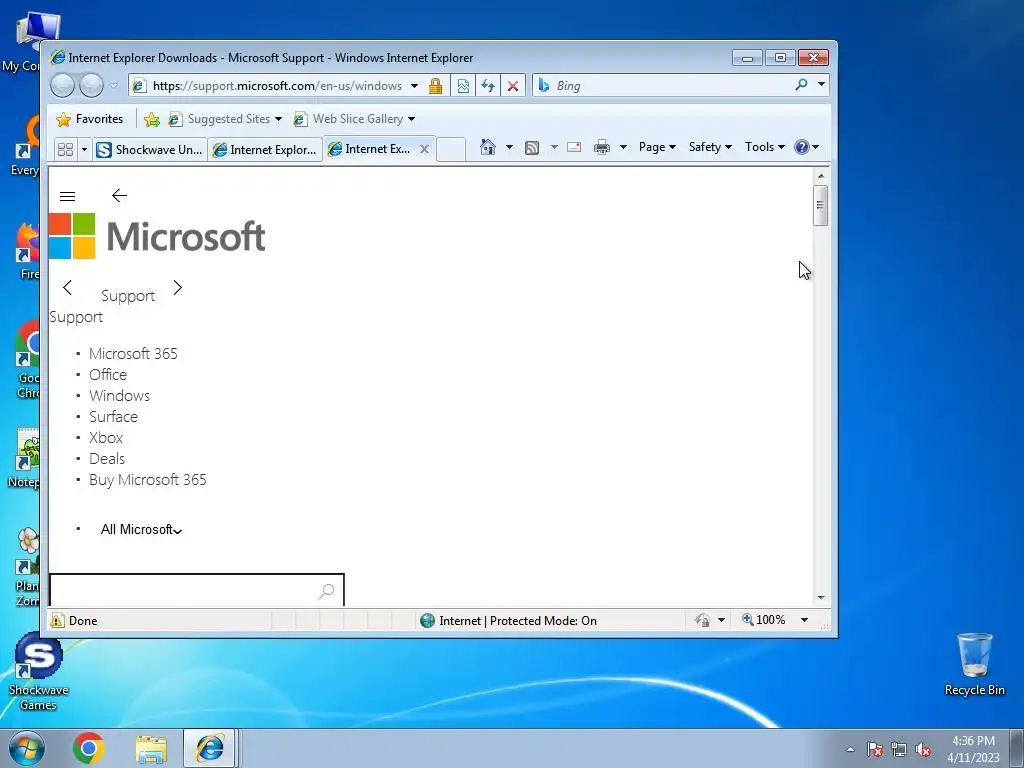
Task: Expand the address bar autocomplete dropdown
Action: tap(414, 86)
